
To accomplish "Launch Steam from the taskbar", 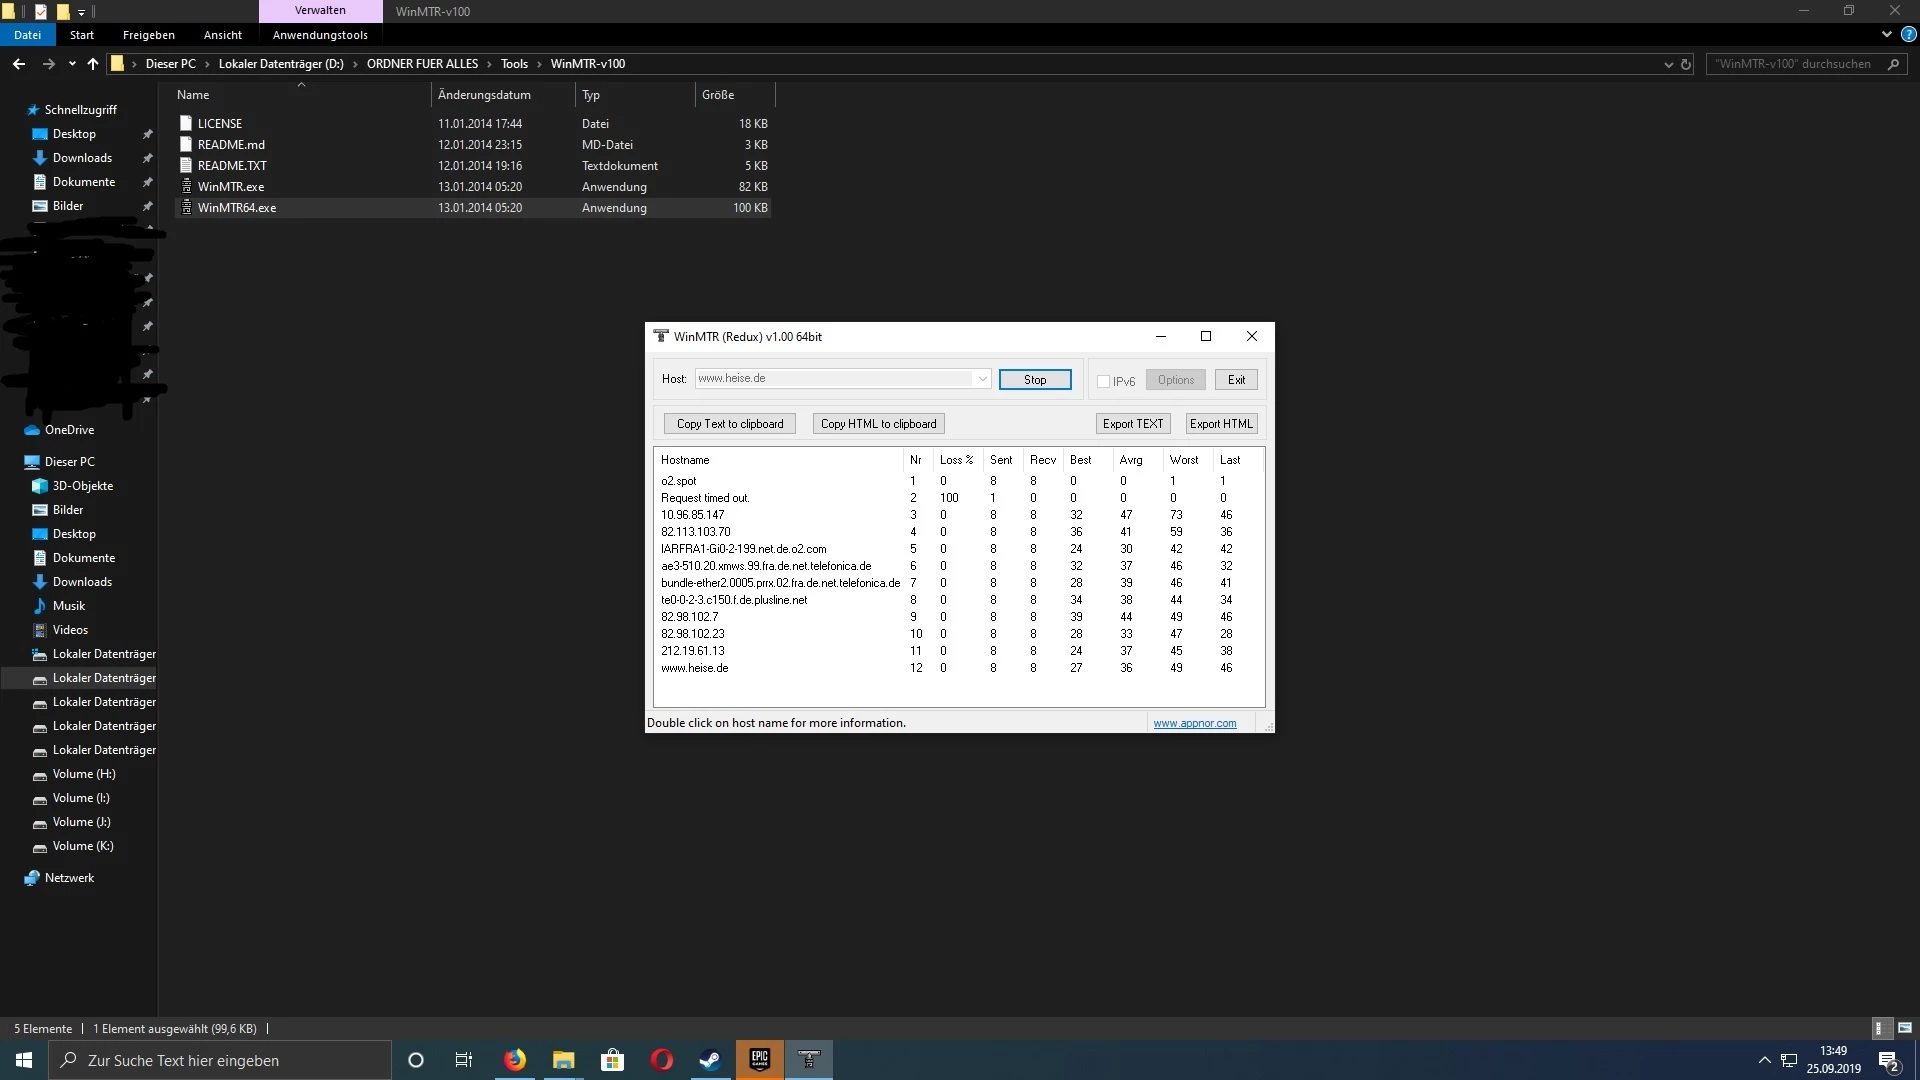I will tap(710, 1060).
